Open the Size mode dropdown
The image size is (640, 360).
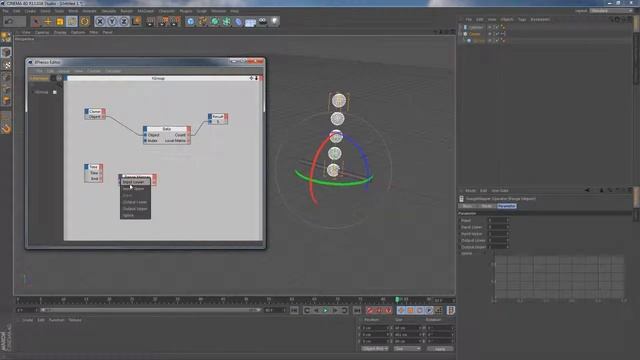[407, 349]
